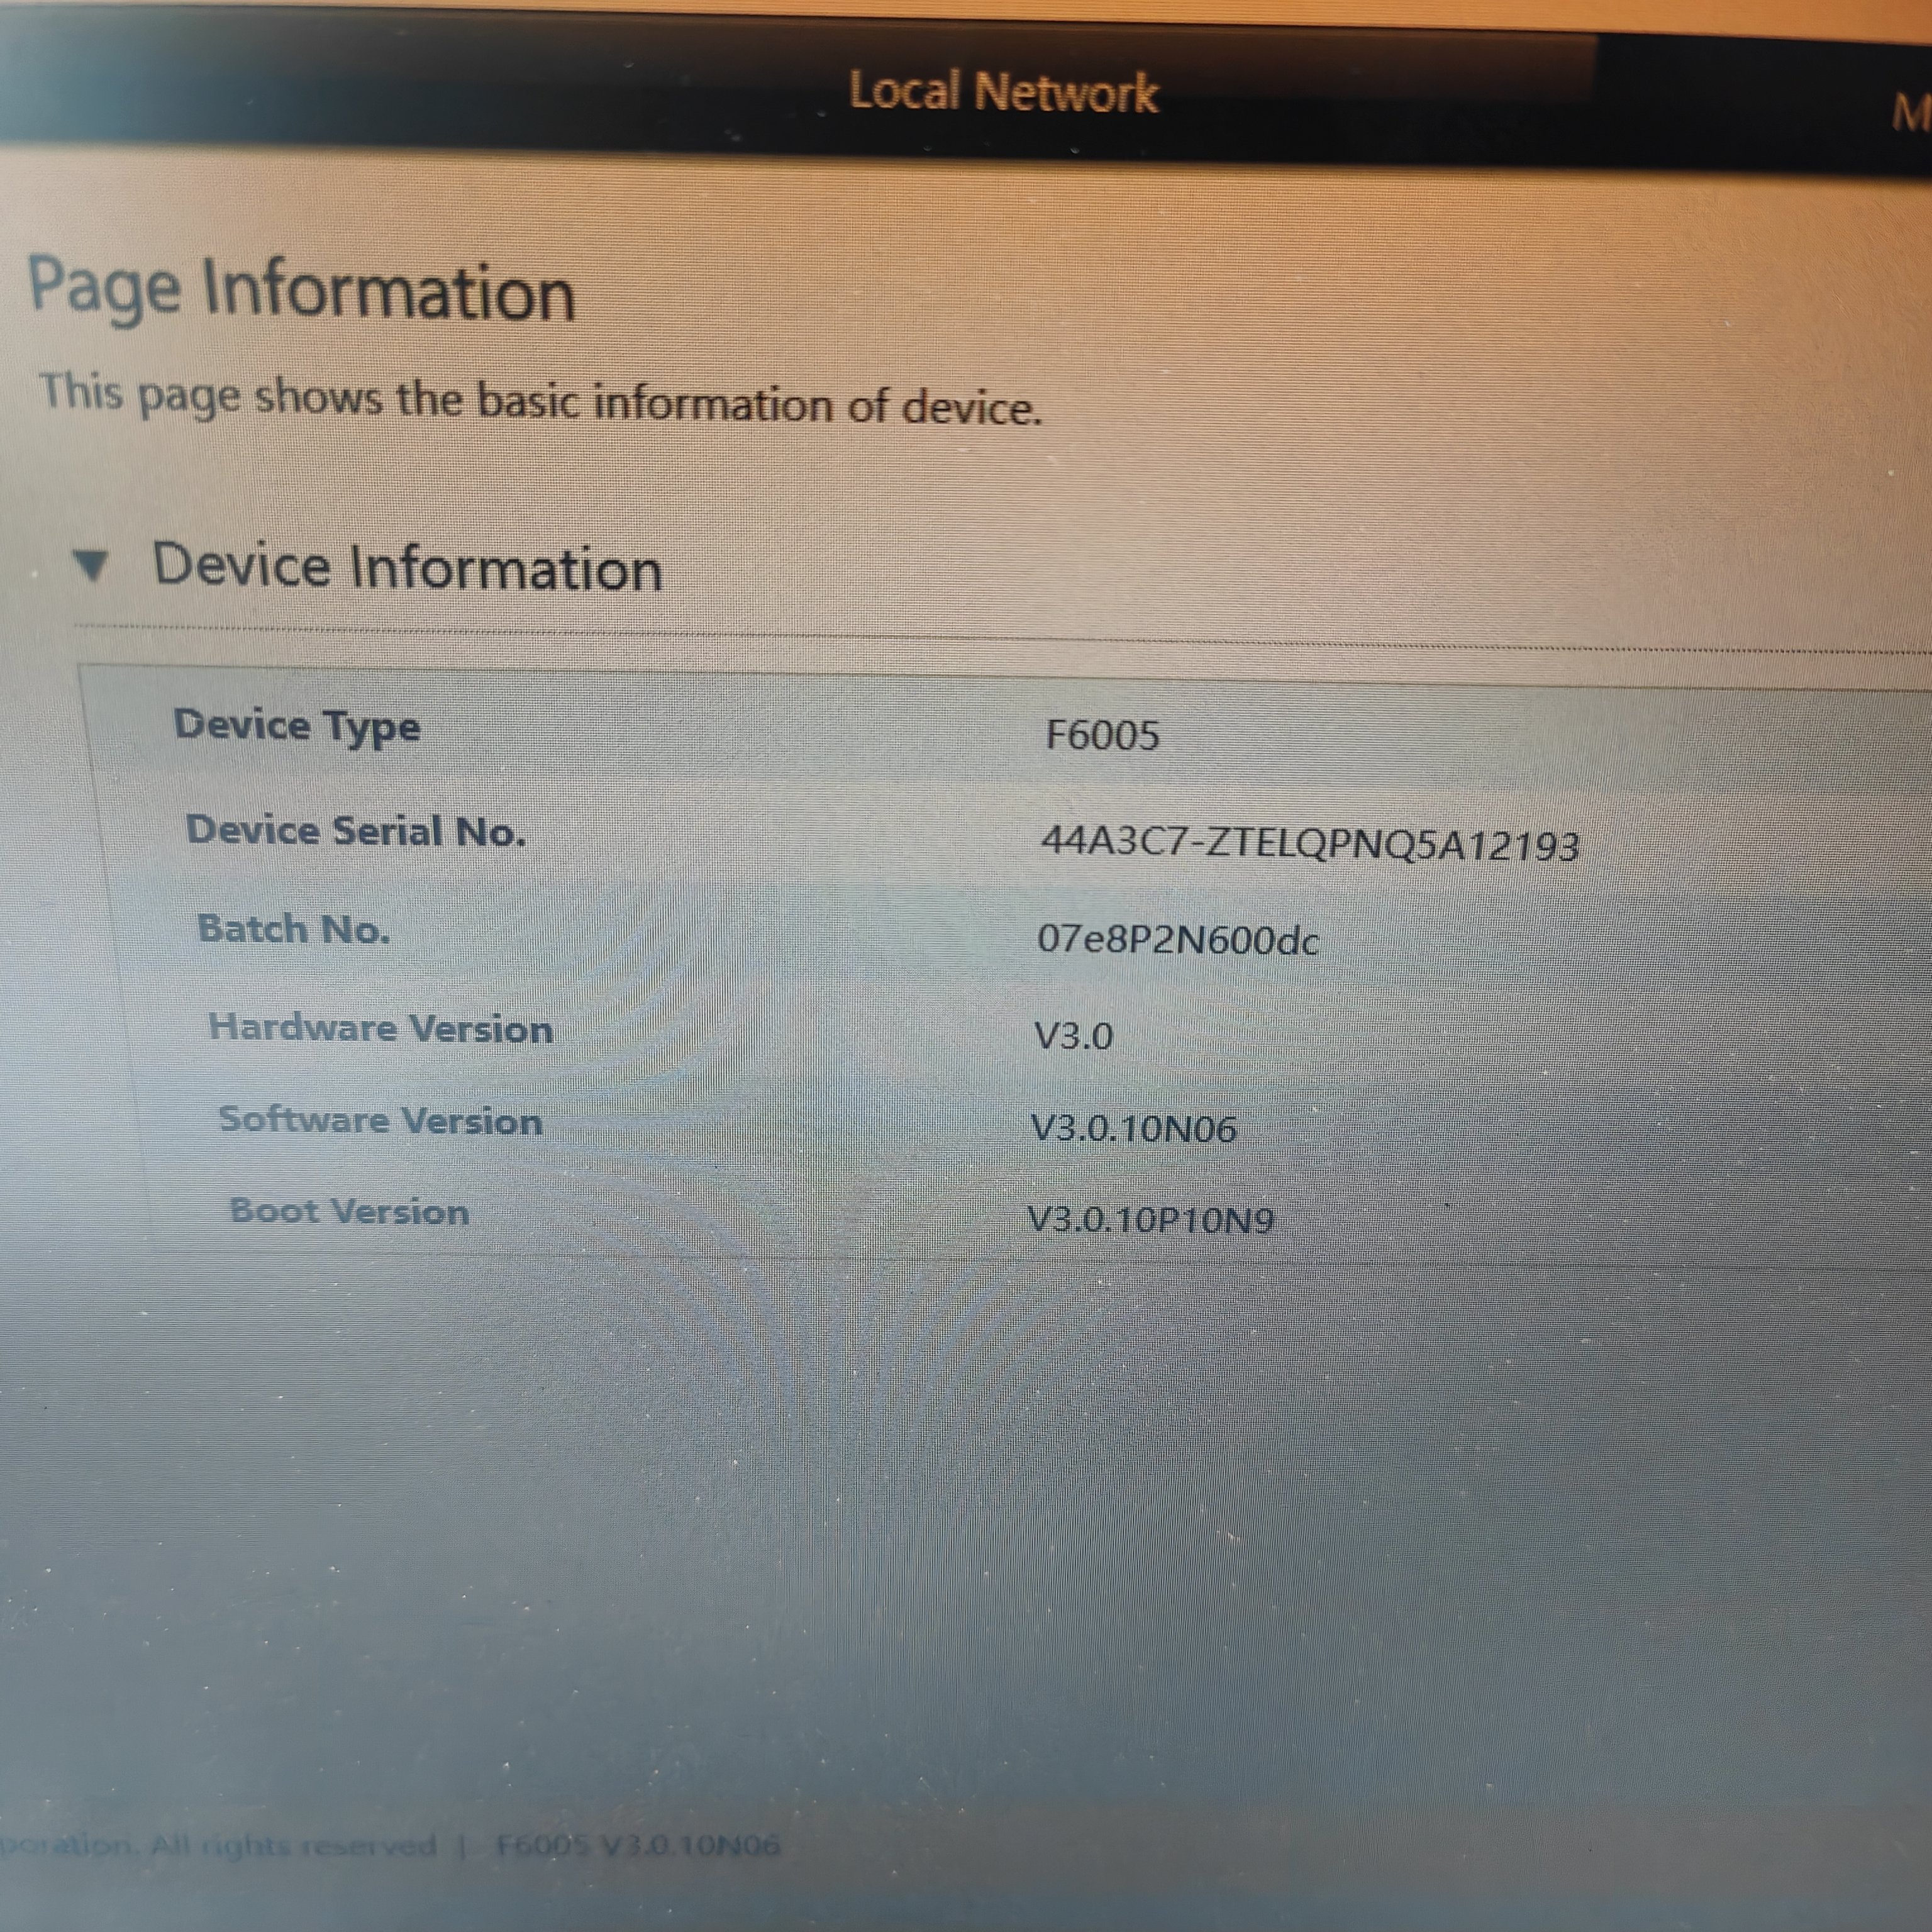This screenshot has width=1932, height=1932.
Task: Click the Hardware Version label
Action: (380, 1028)
